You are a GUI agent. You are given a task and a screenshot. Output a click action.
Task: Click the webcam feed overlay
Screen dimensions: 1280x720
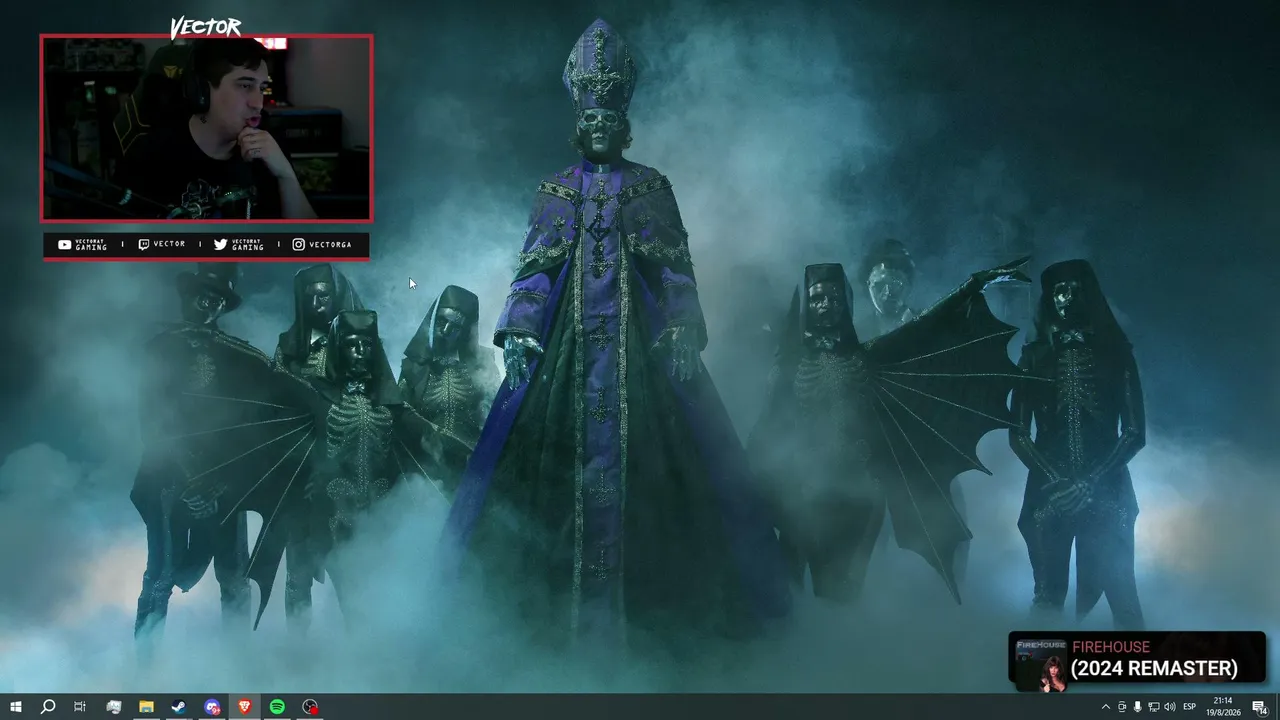[206, 128]
